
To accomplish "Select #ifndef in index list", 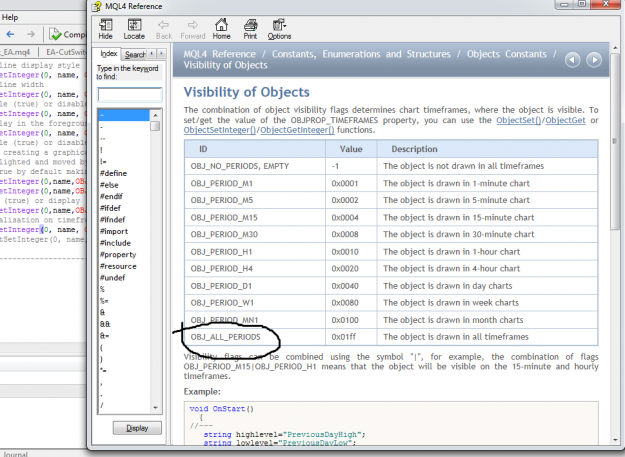I will click(x=112, y=220).
